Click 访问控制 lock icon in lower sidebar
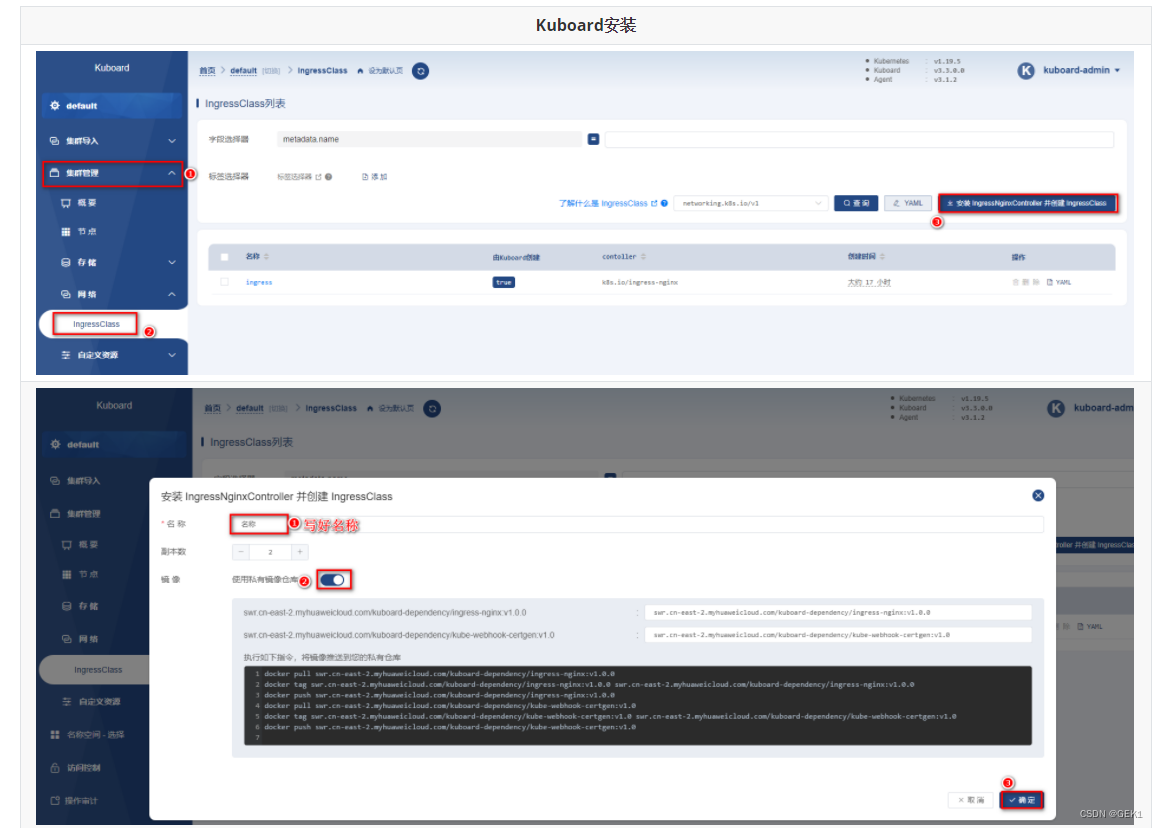This screenshot has width=1158, height=828. click(55, 767)
